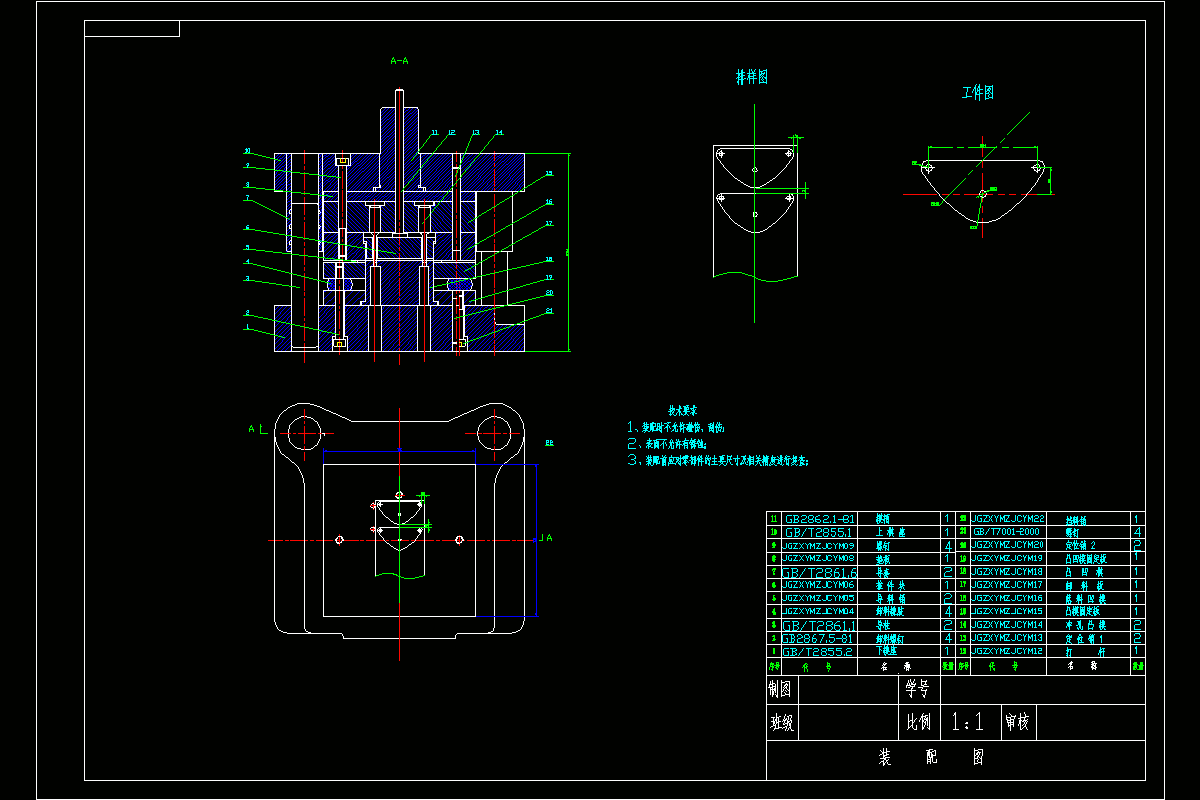Select technical requirement line numbered 3
The image size is (1200, 800).
click(x=718, y=460)
